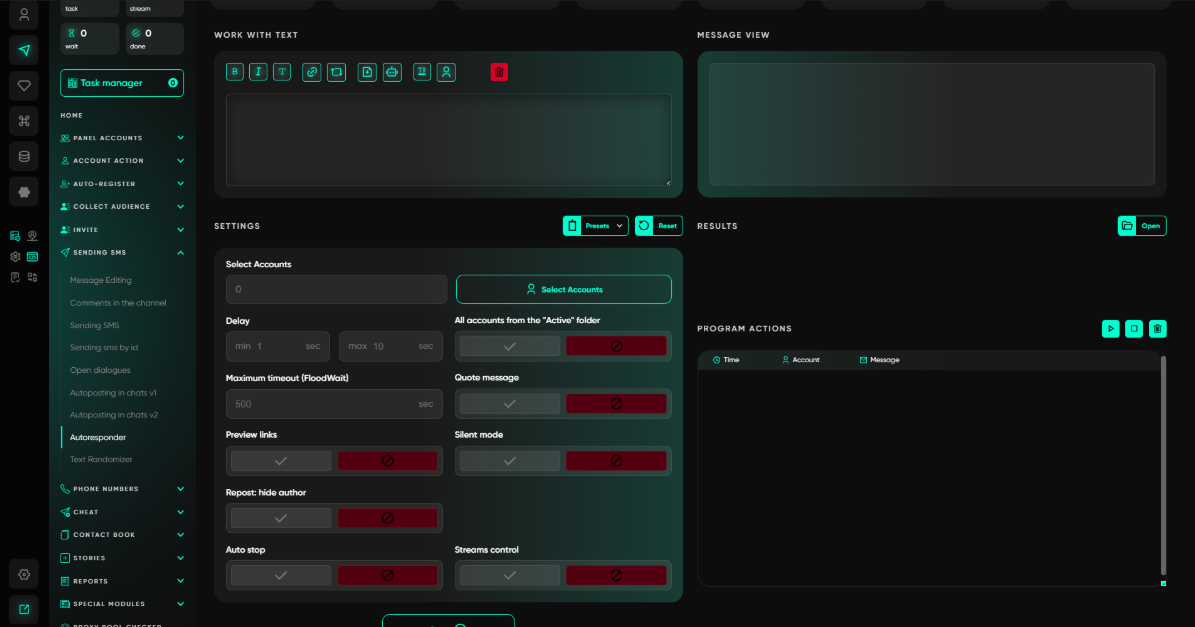Disable the Quote message option
1195x627 pixels.
coord(617,404)
